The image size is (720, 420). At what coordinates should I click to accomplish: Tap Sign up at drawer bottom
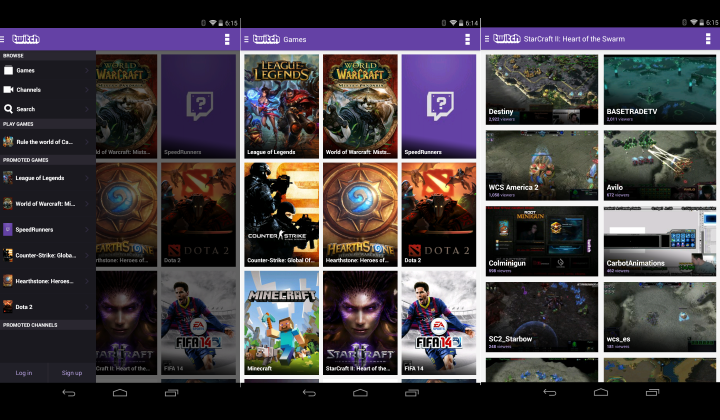72,373
